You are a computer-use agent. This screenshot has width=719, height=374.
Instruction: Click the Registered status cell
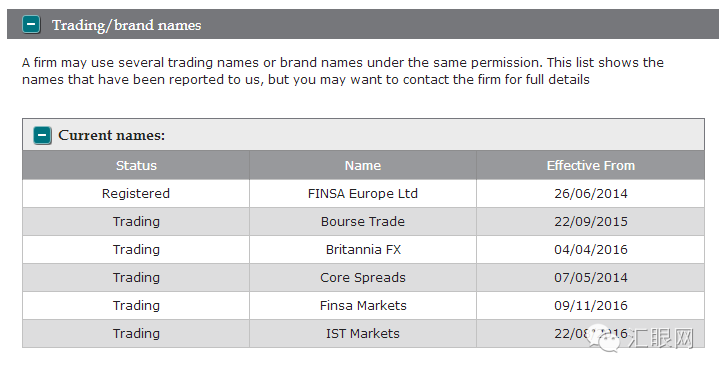pyautogui.click(x=136, y=193)
